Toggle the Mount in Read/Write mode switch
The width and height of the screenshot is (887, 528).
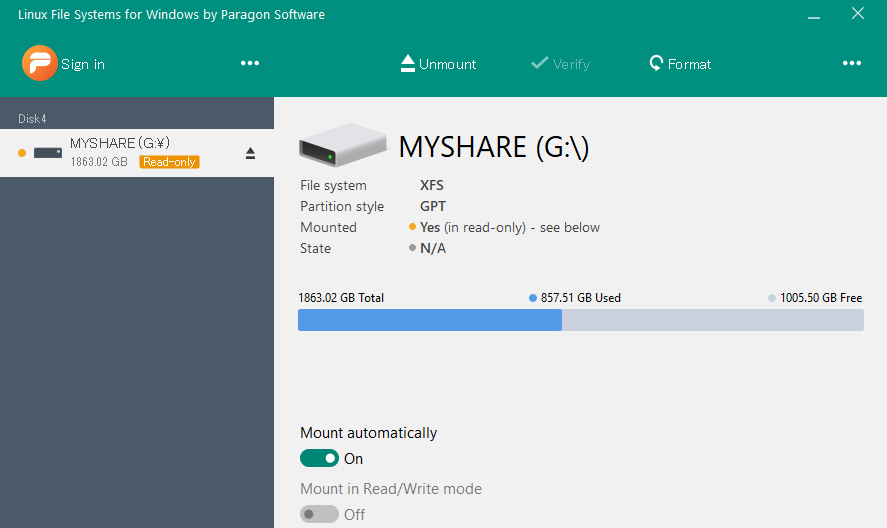[319, 514]
